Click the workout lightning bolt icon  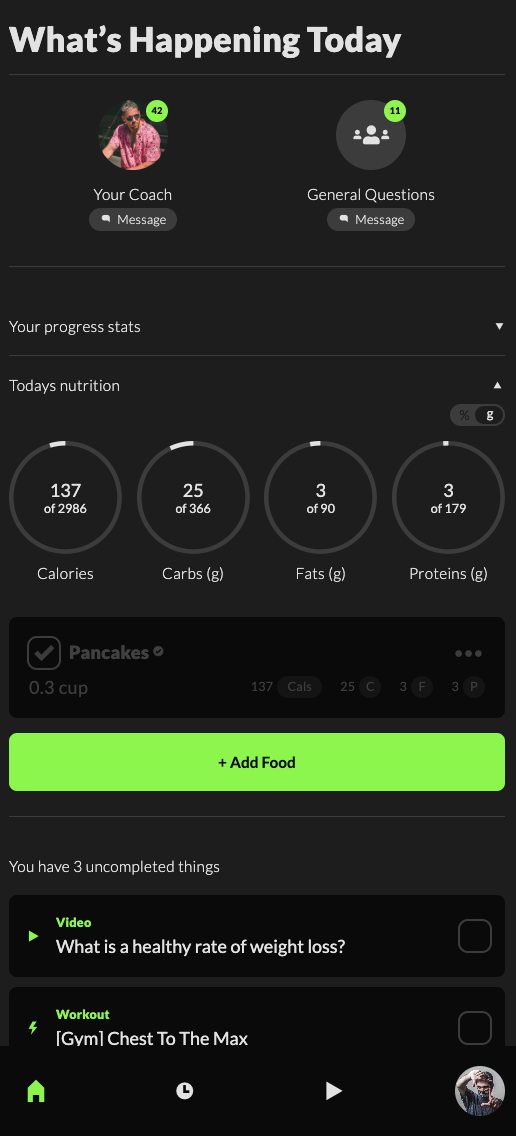click(x=33, y=1027)
